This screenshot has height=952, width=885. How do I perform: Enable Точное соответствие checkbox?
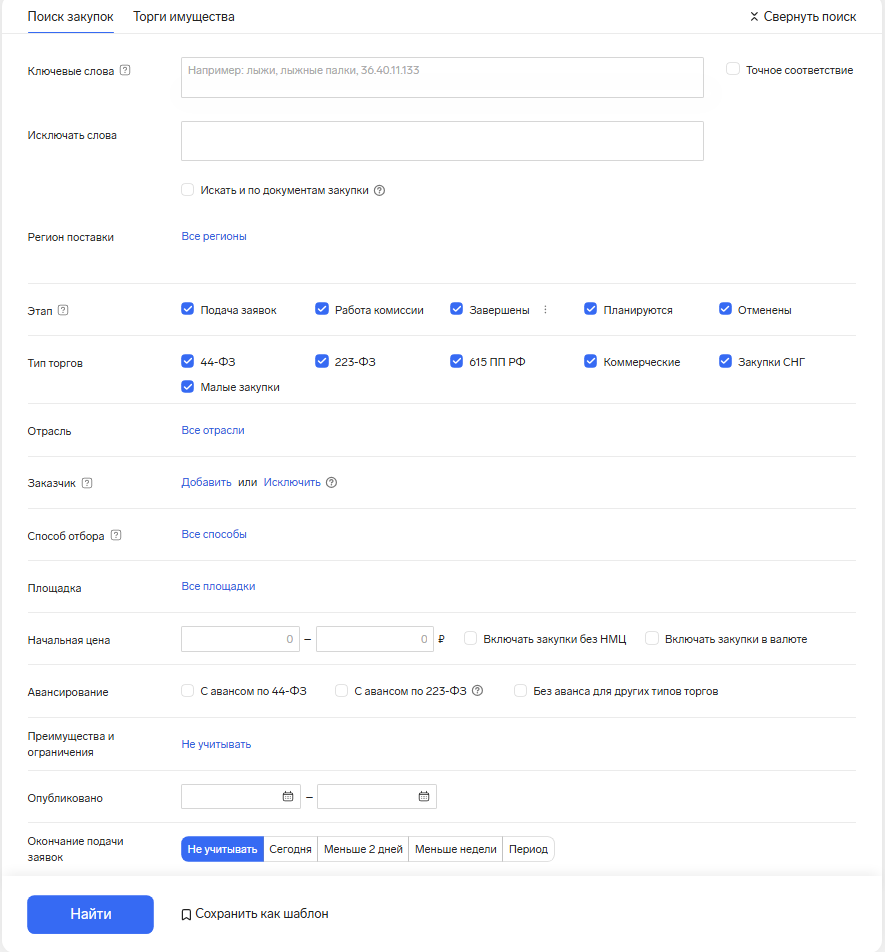click(x=733, y=69)
